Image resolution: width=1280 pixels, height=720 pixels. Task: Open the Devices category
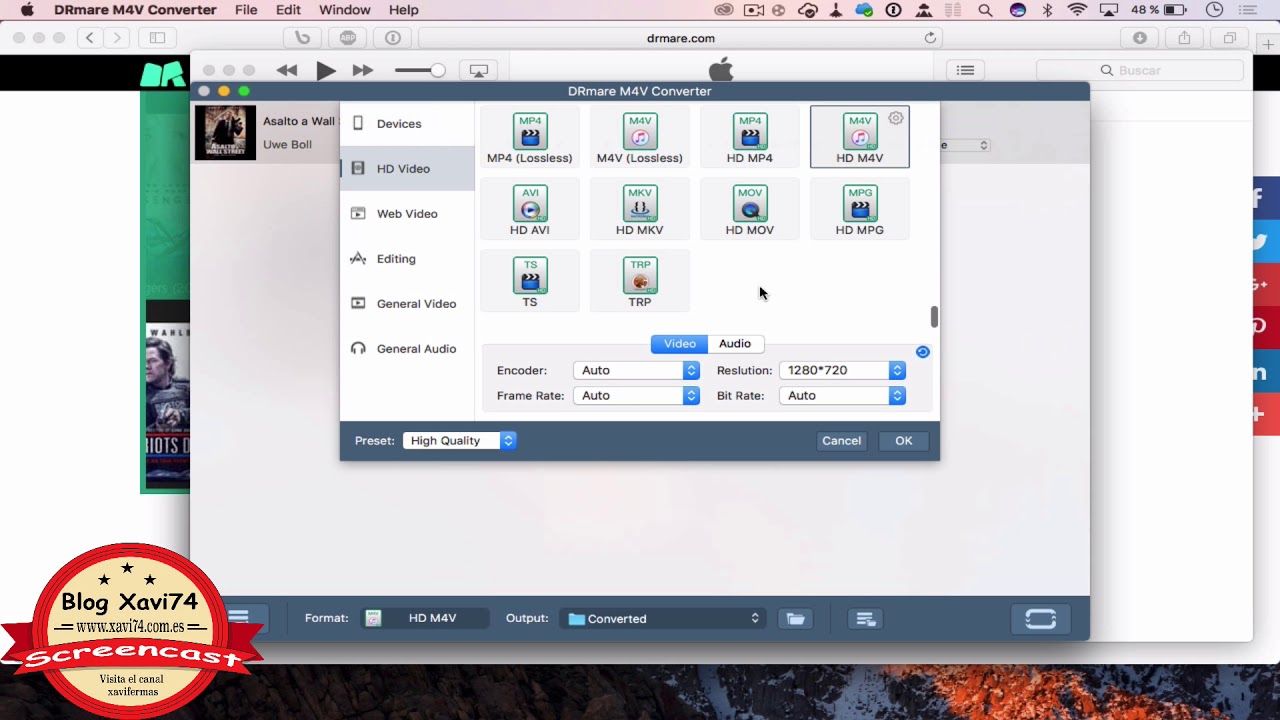pyautogui.click(x=407, y=124)
